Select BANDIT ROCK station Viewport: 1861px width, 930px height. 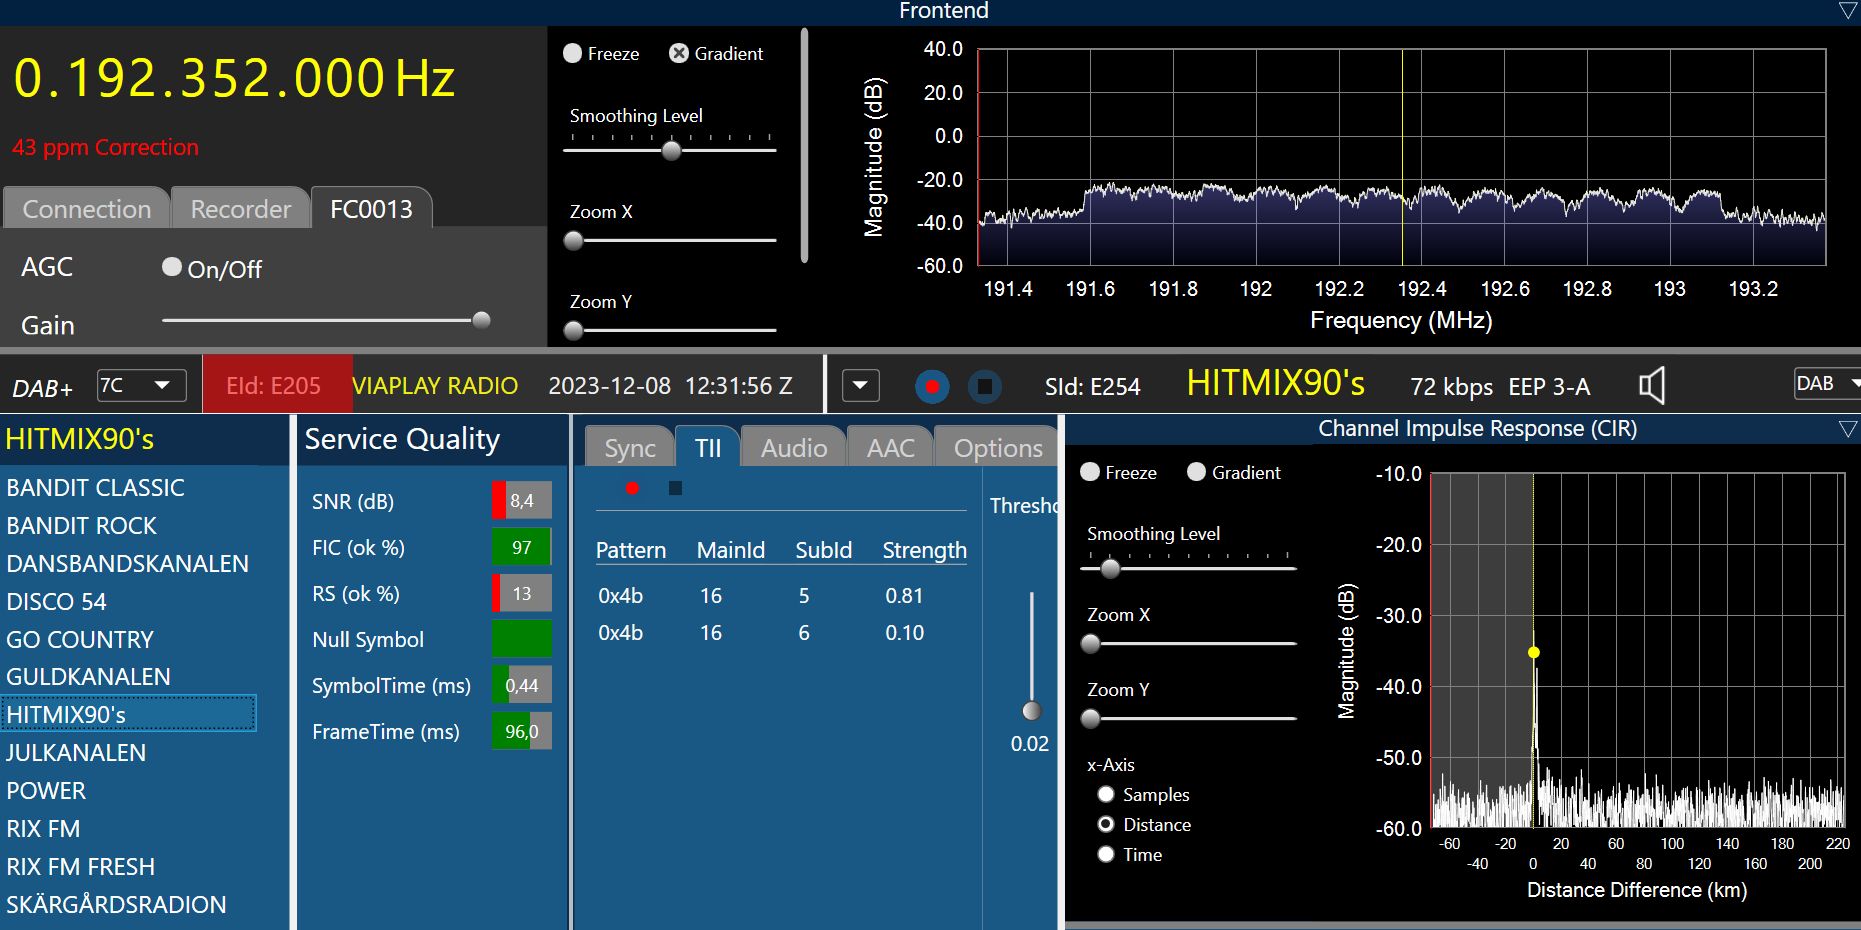click(82, 526)
